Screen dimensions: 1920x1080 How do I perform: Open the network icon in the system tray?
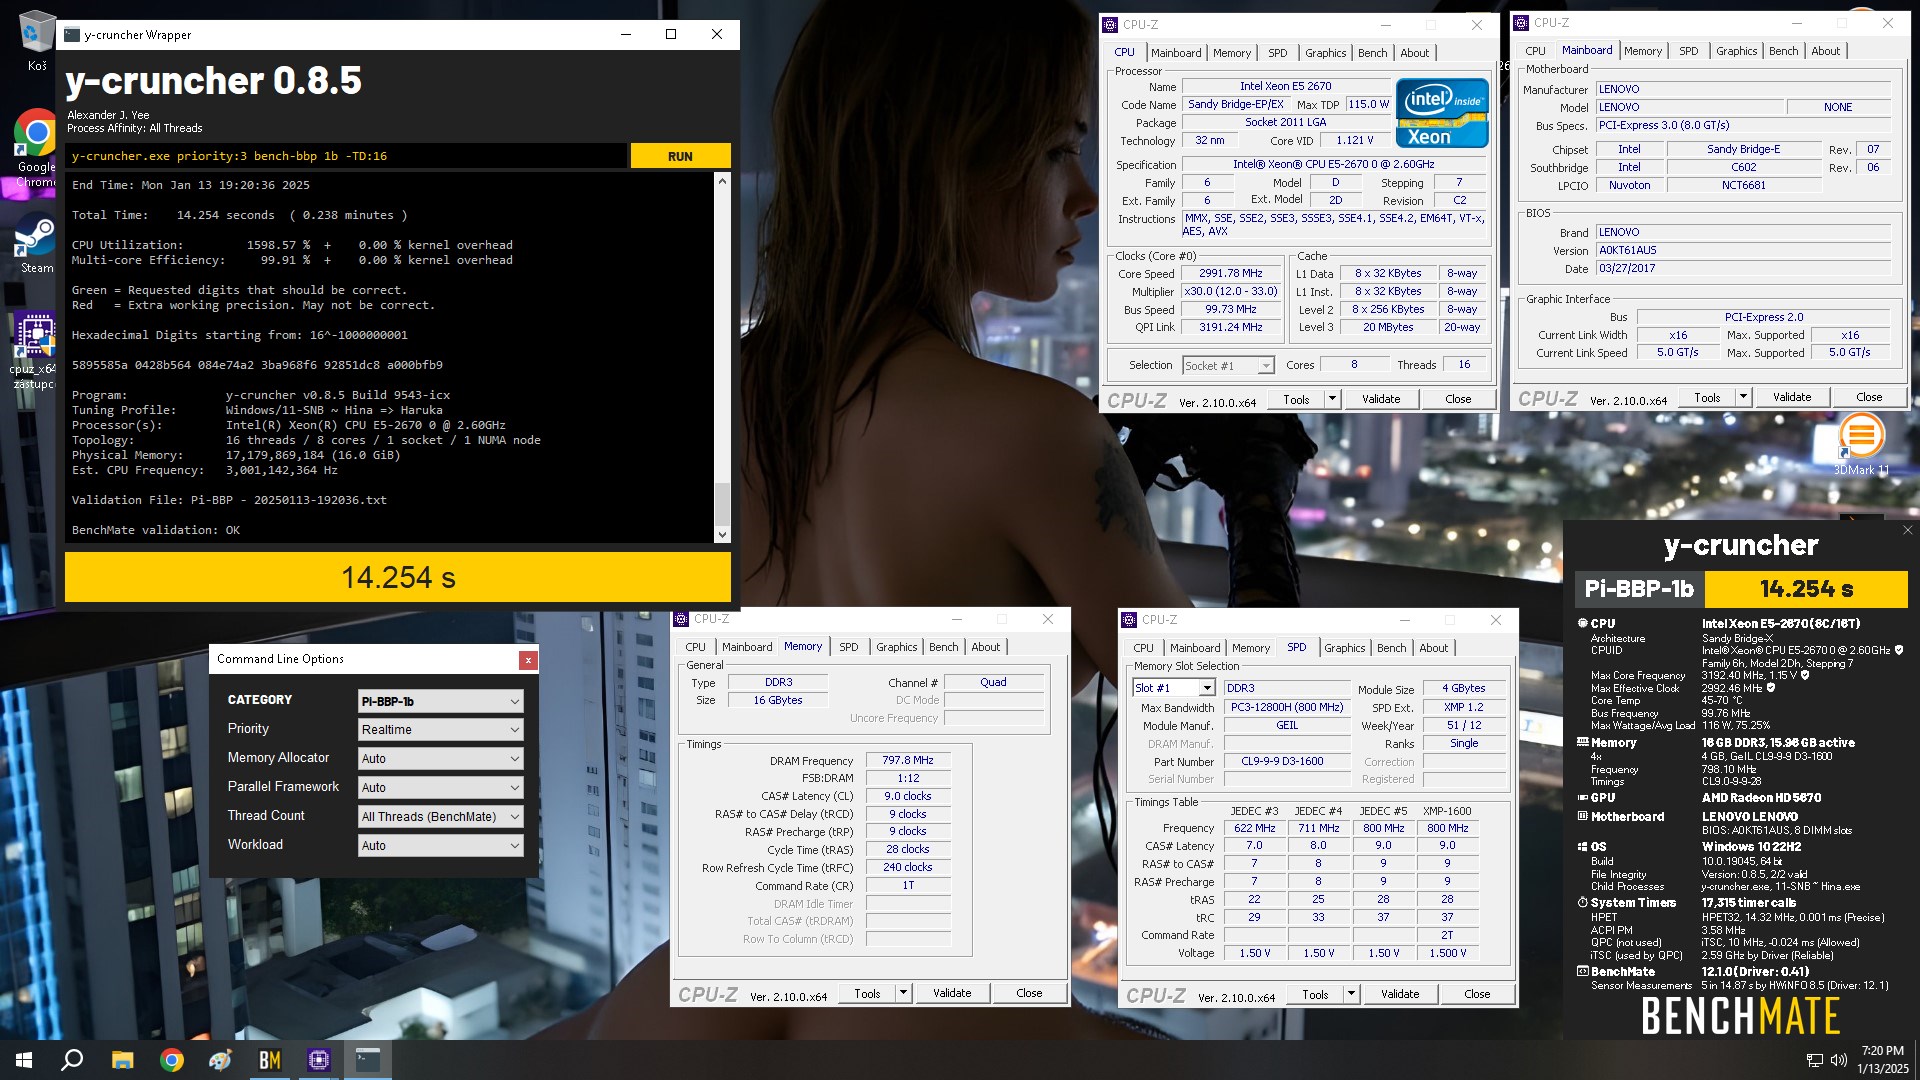1814,1060
